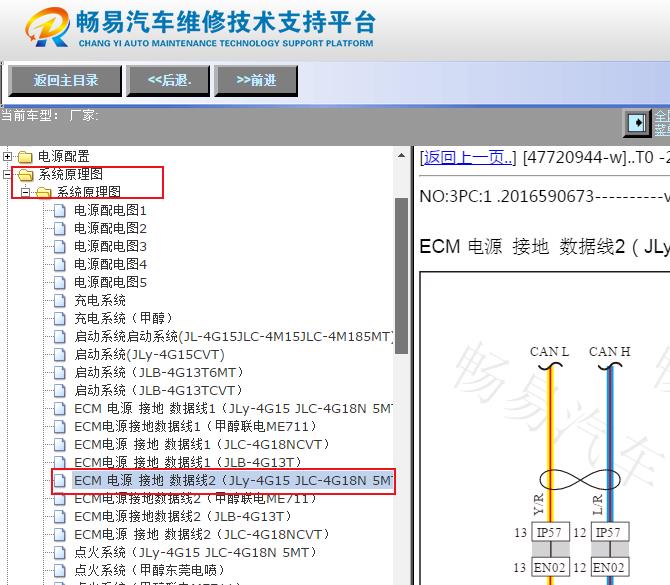Viewport: 670px width, 585px height.
Task: Go back with the <<后退 button
Action: click(x=168, y=81)
